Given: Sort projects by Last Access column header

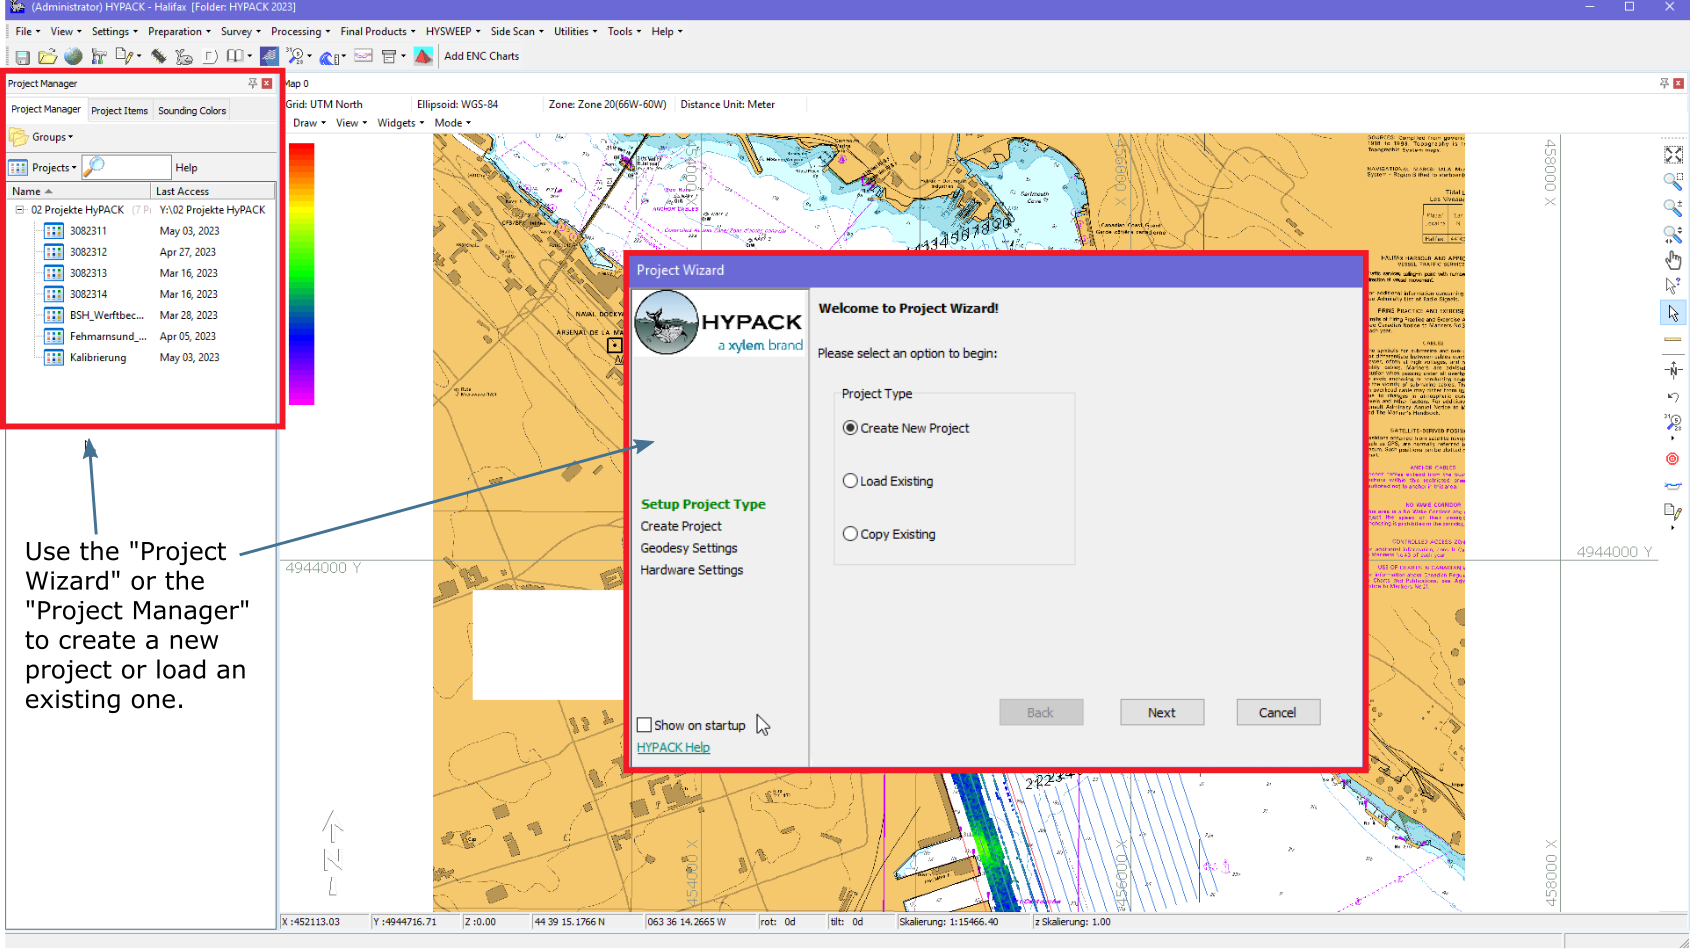Looking at the screenshot, I should pyautogui.click(x=213, y=191).
